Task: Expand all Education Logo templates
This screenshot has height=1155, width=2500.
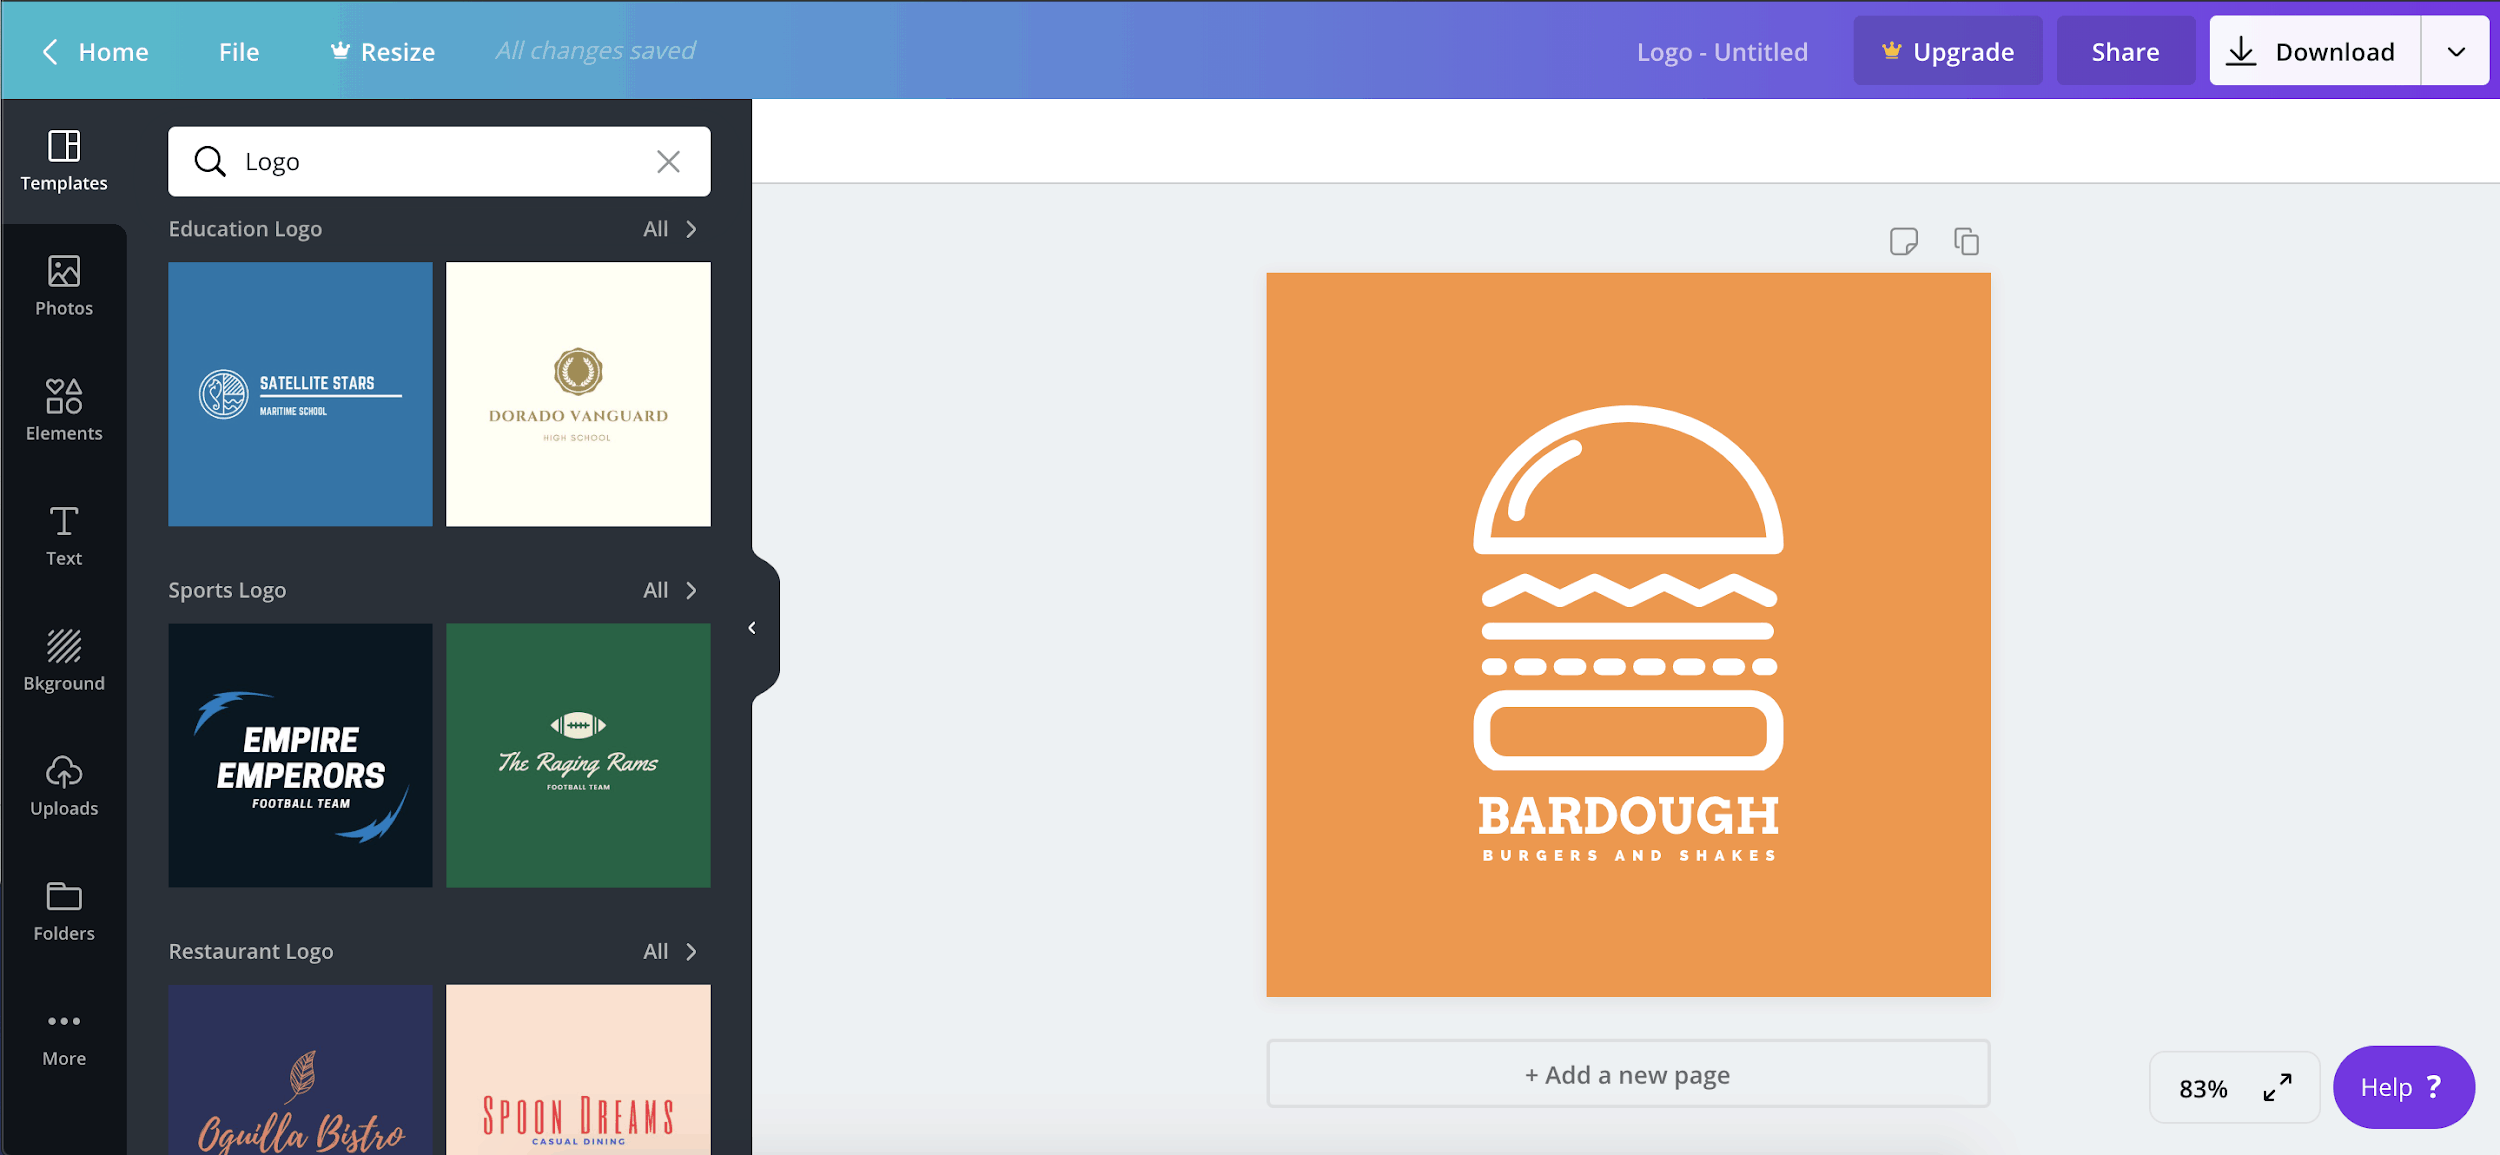Action: pos(666,227)
